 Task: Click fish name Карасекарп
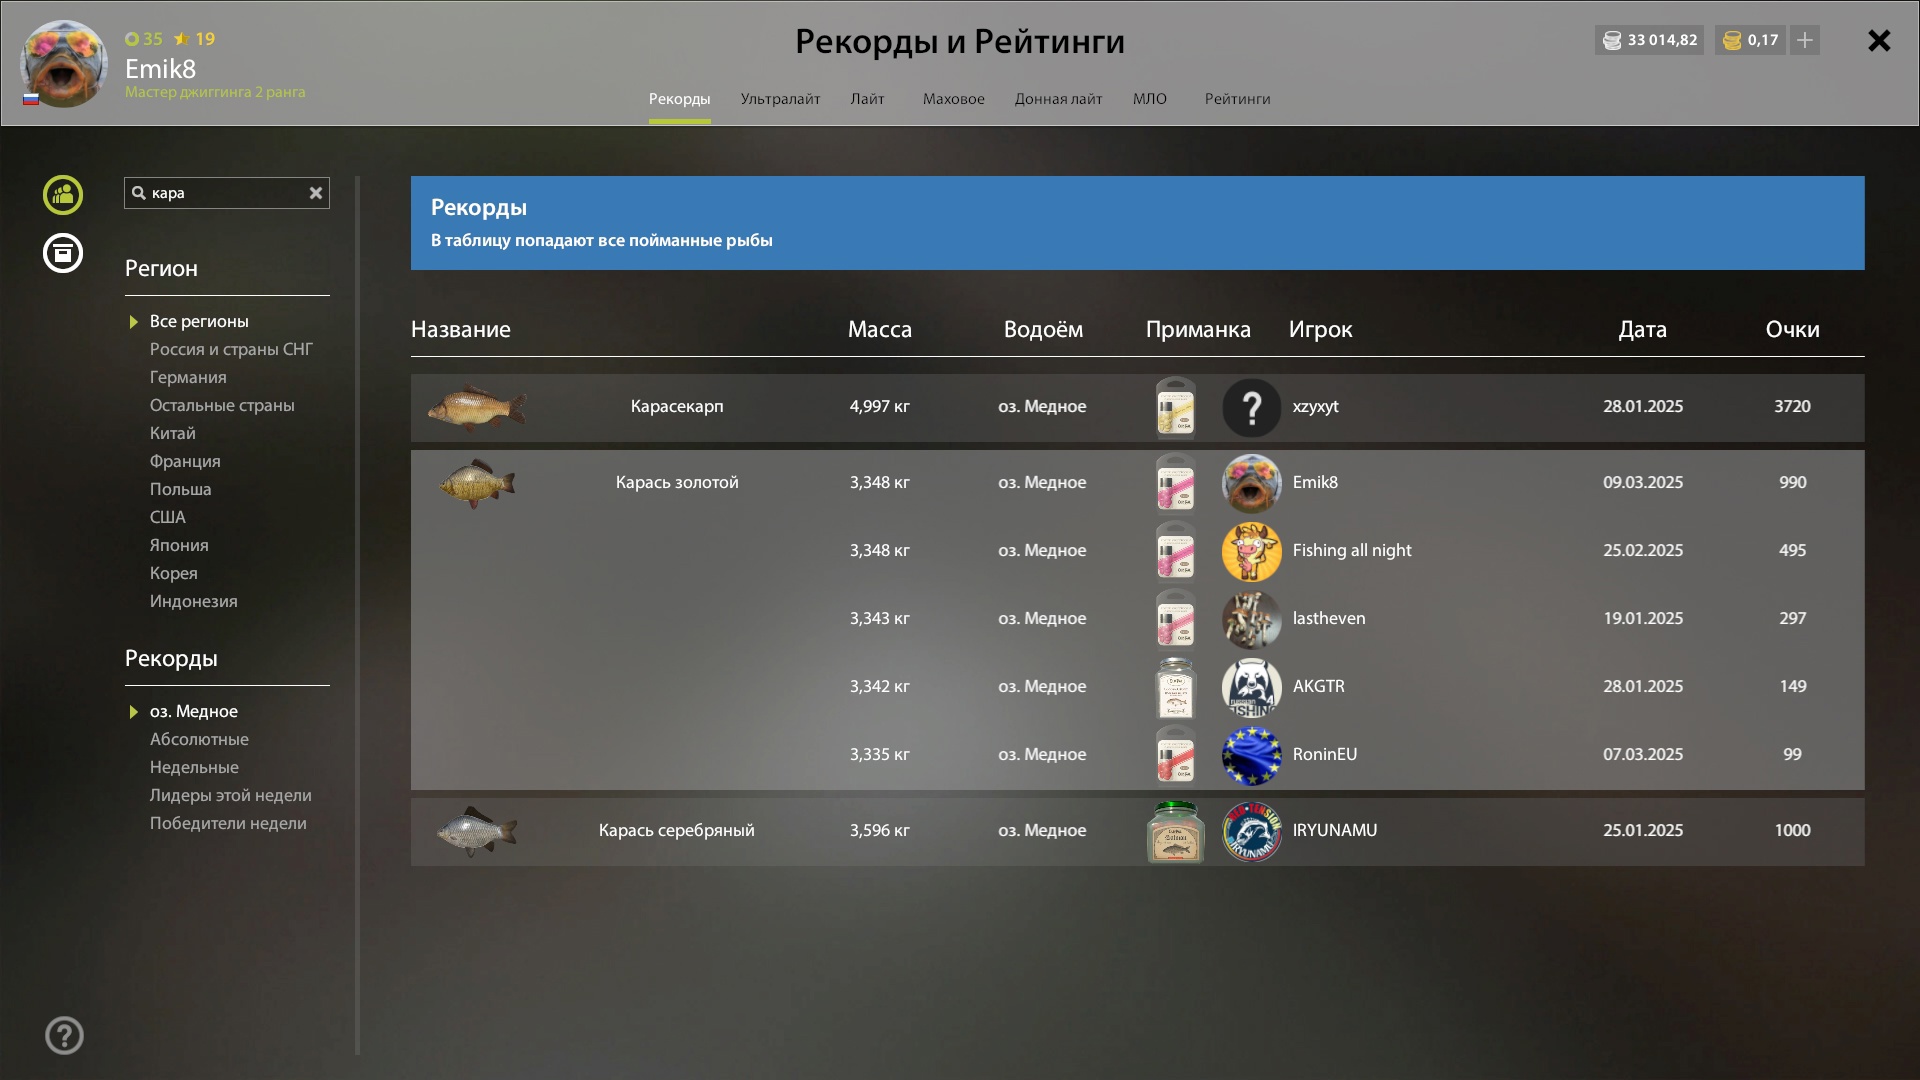(x=676, y=406)
